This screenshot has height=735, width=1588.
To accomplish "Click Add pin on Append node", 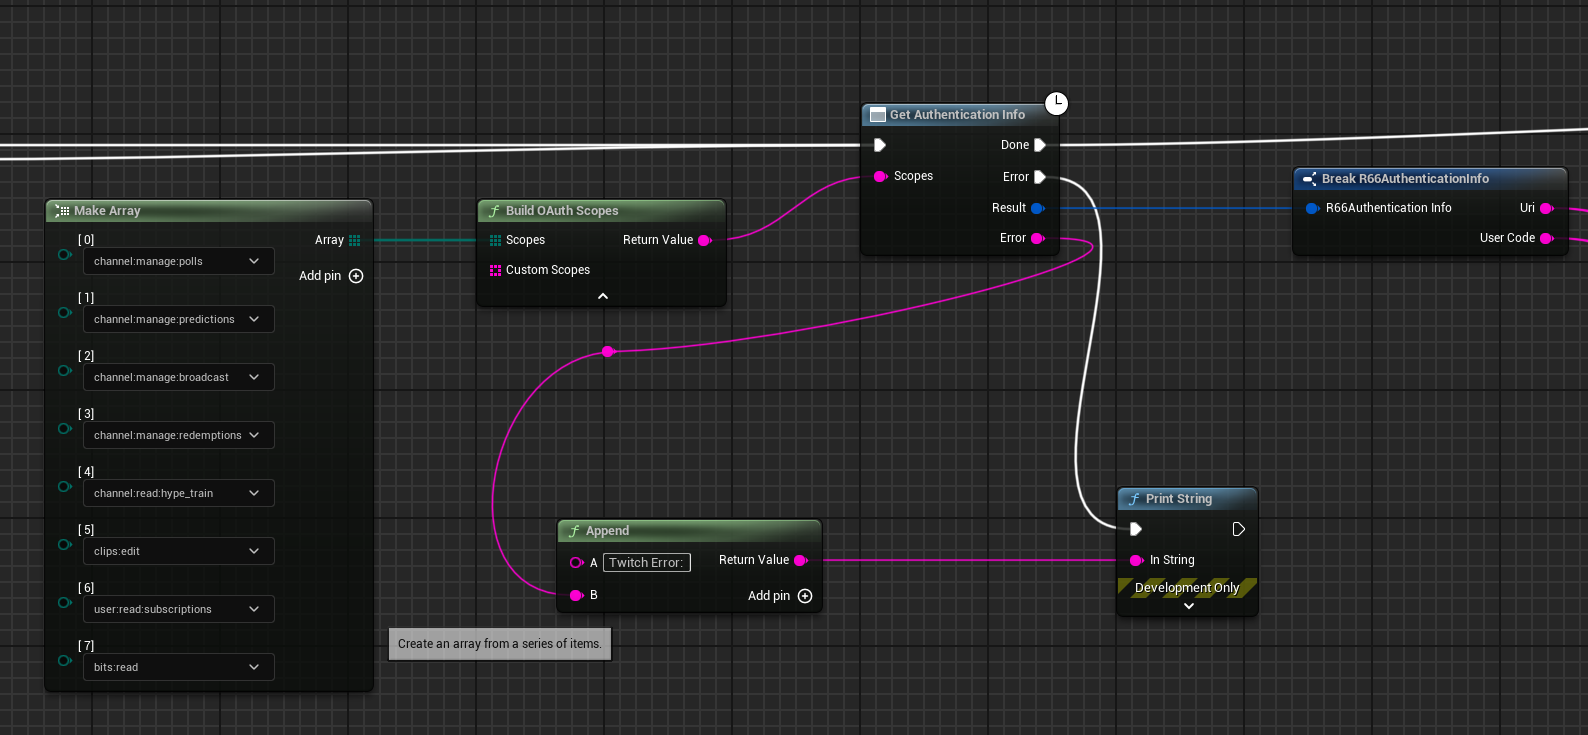I will pyautogui.click(x=780, y=596).
